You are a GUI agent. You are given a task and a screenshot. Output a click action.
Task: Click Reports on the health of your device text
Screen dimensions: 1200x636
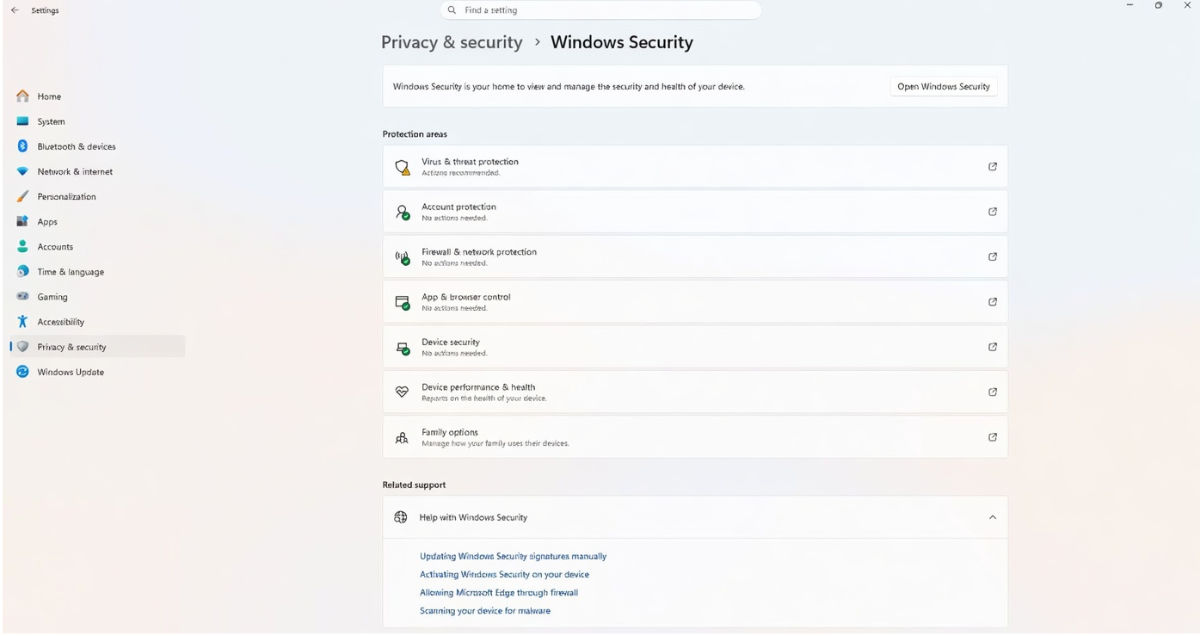(484, 398)
